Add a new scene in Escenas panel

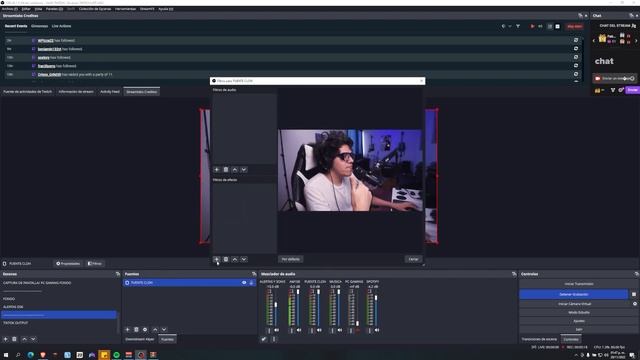coord(6,339)
